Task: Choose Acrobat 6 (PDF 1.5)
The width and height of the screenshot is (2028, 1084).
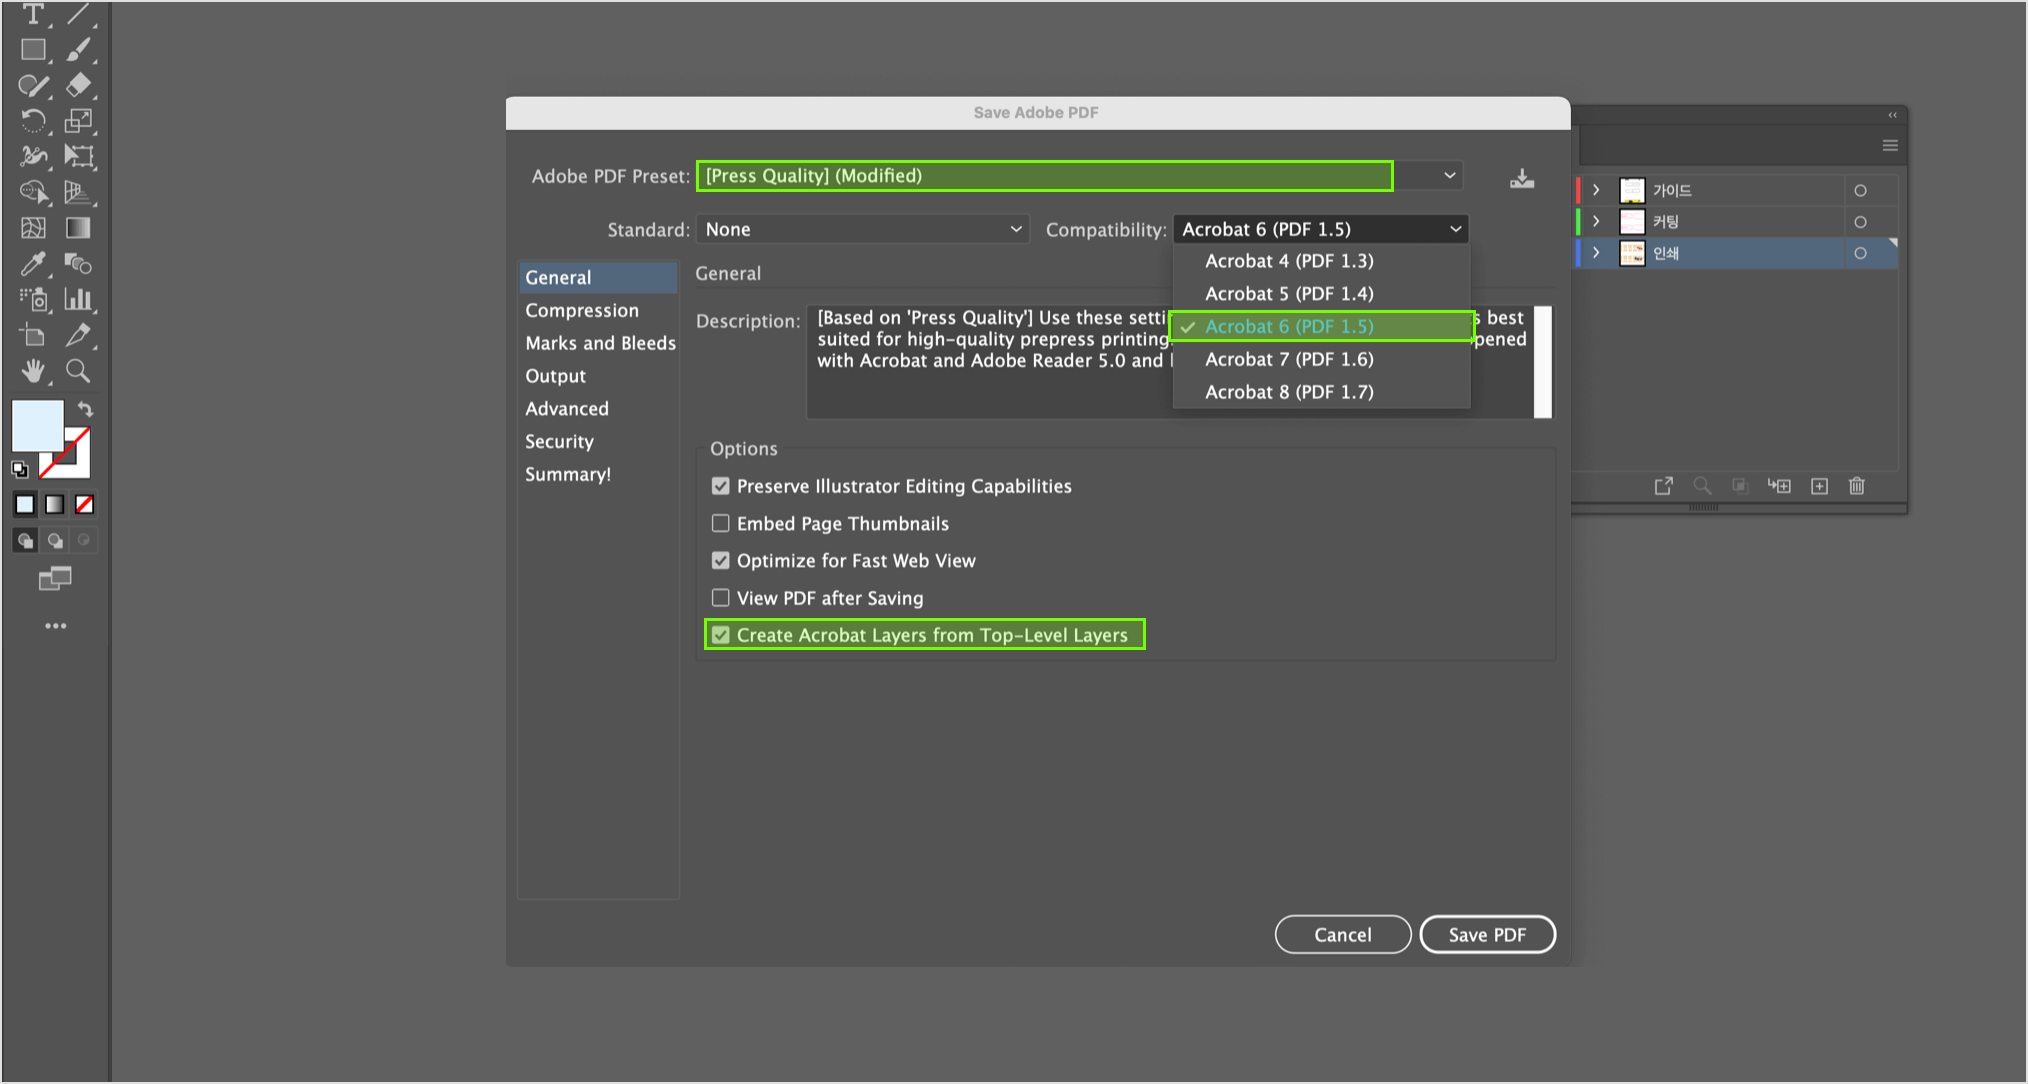Action: [x=1321, y=326]
